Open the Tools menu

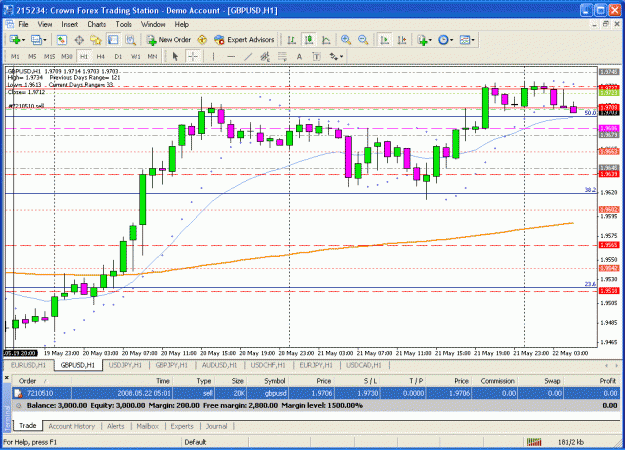124,24
